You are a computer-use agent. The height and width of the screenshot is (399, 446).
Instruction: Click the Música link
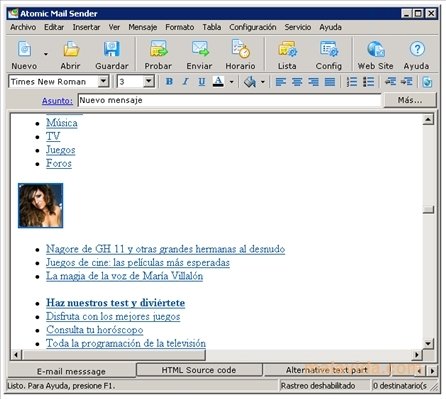click(x=62, y=123)
